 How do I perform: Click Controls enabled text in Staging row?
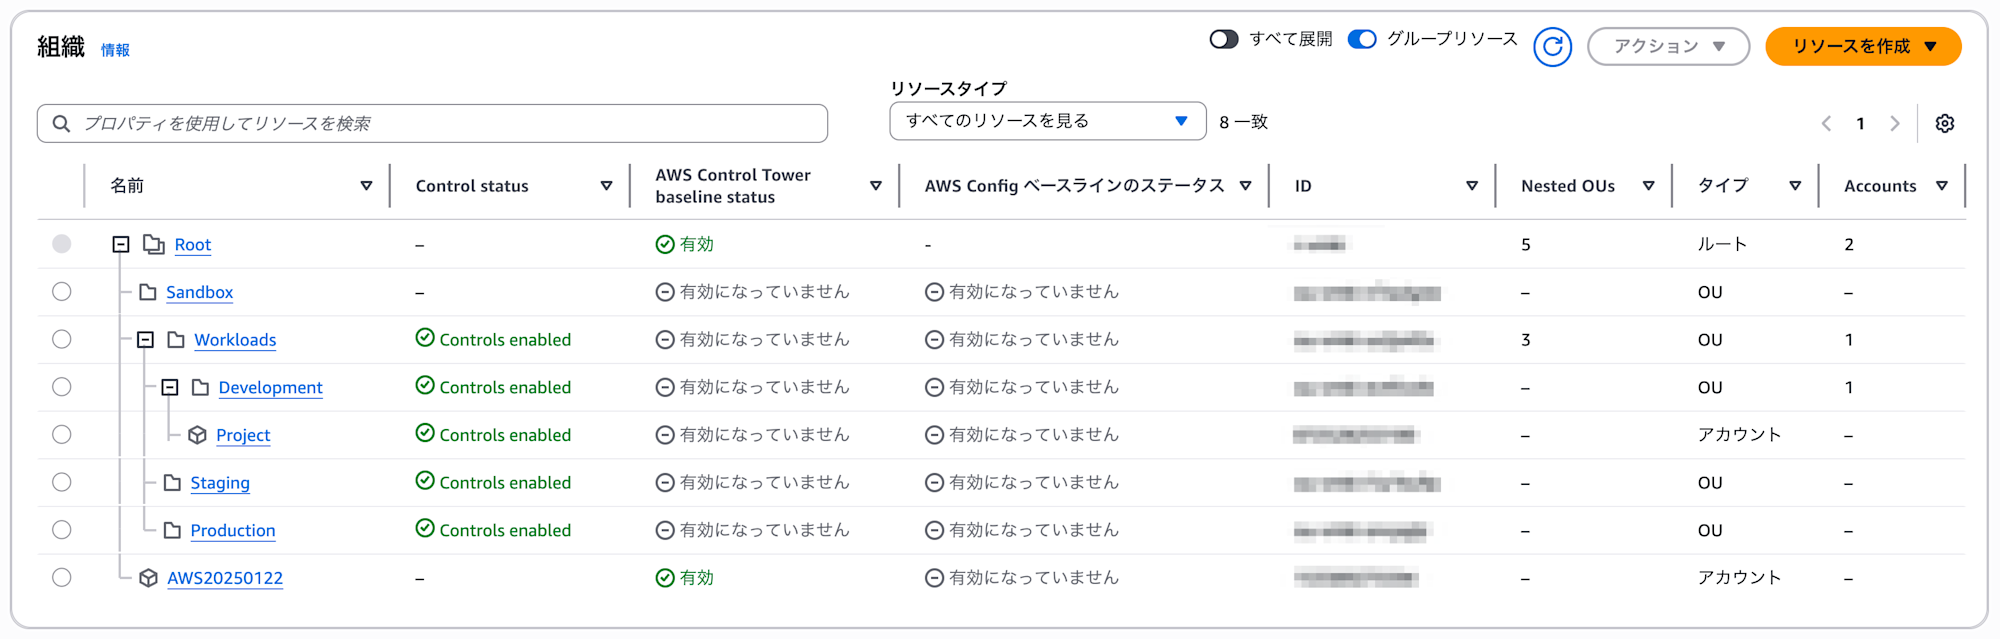click(x=505, y=483)
